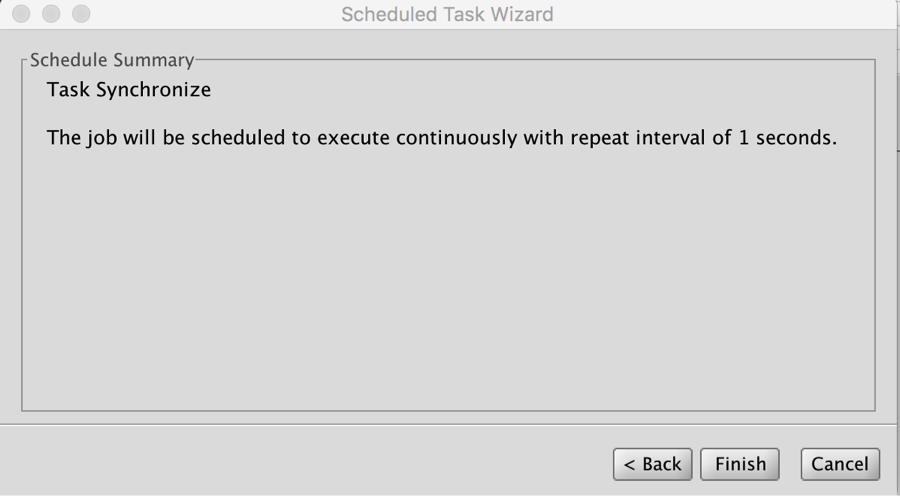Screen dimensions: 900x496
Task: Click the empty footer area left of Back
Action: [x=300, y=462]
